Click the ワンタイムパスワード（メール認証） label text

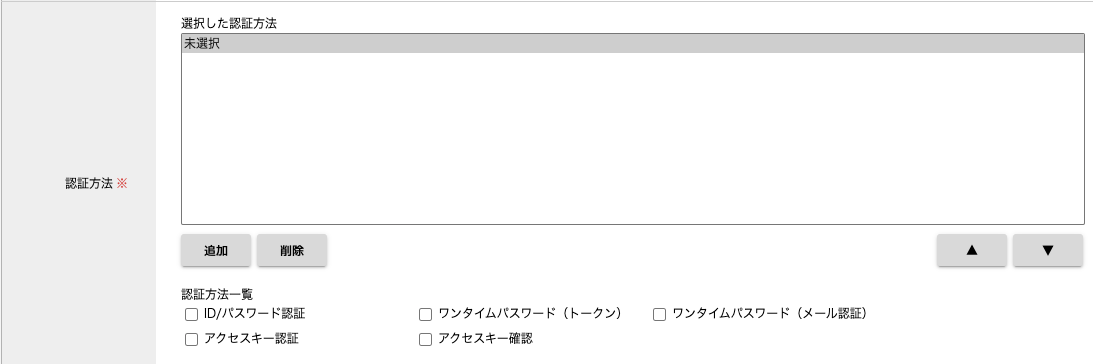click(x=770, y=314)
